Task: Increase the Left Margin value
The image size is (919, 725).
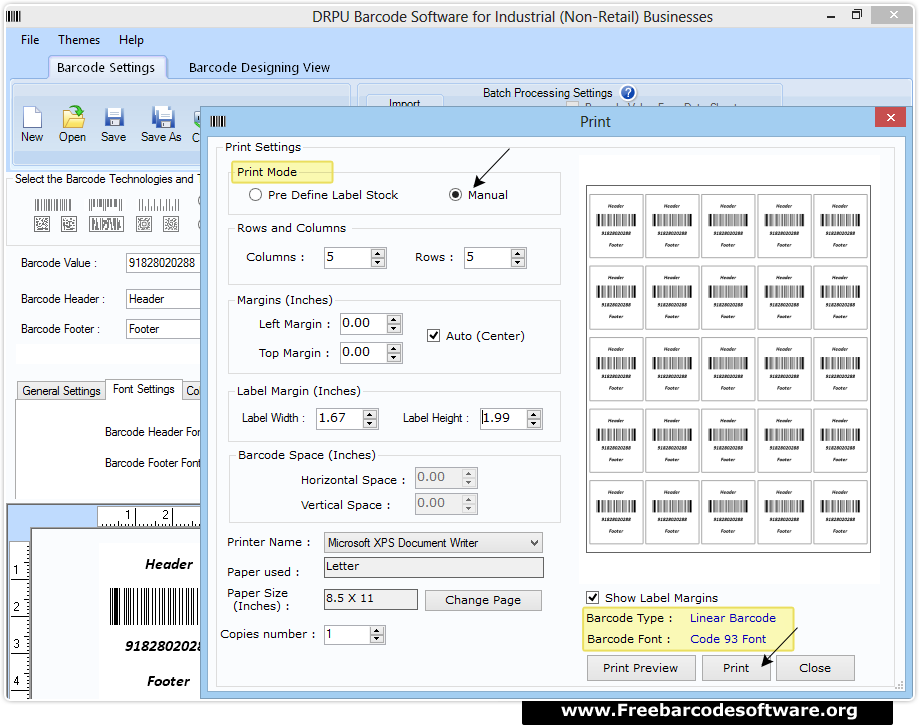Action: [x=394, y=319]
